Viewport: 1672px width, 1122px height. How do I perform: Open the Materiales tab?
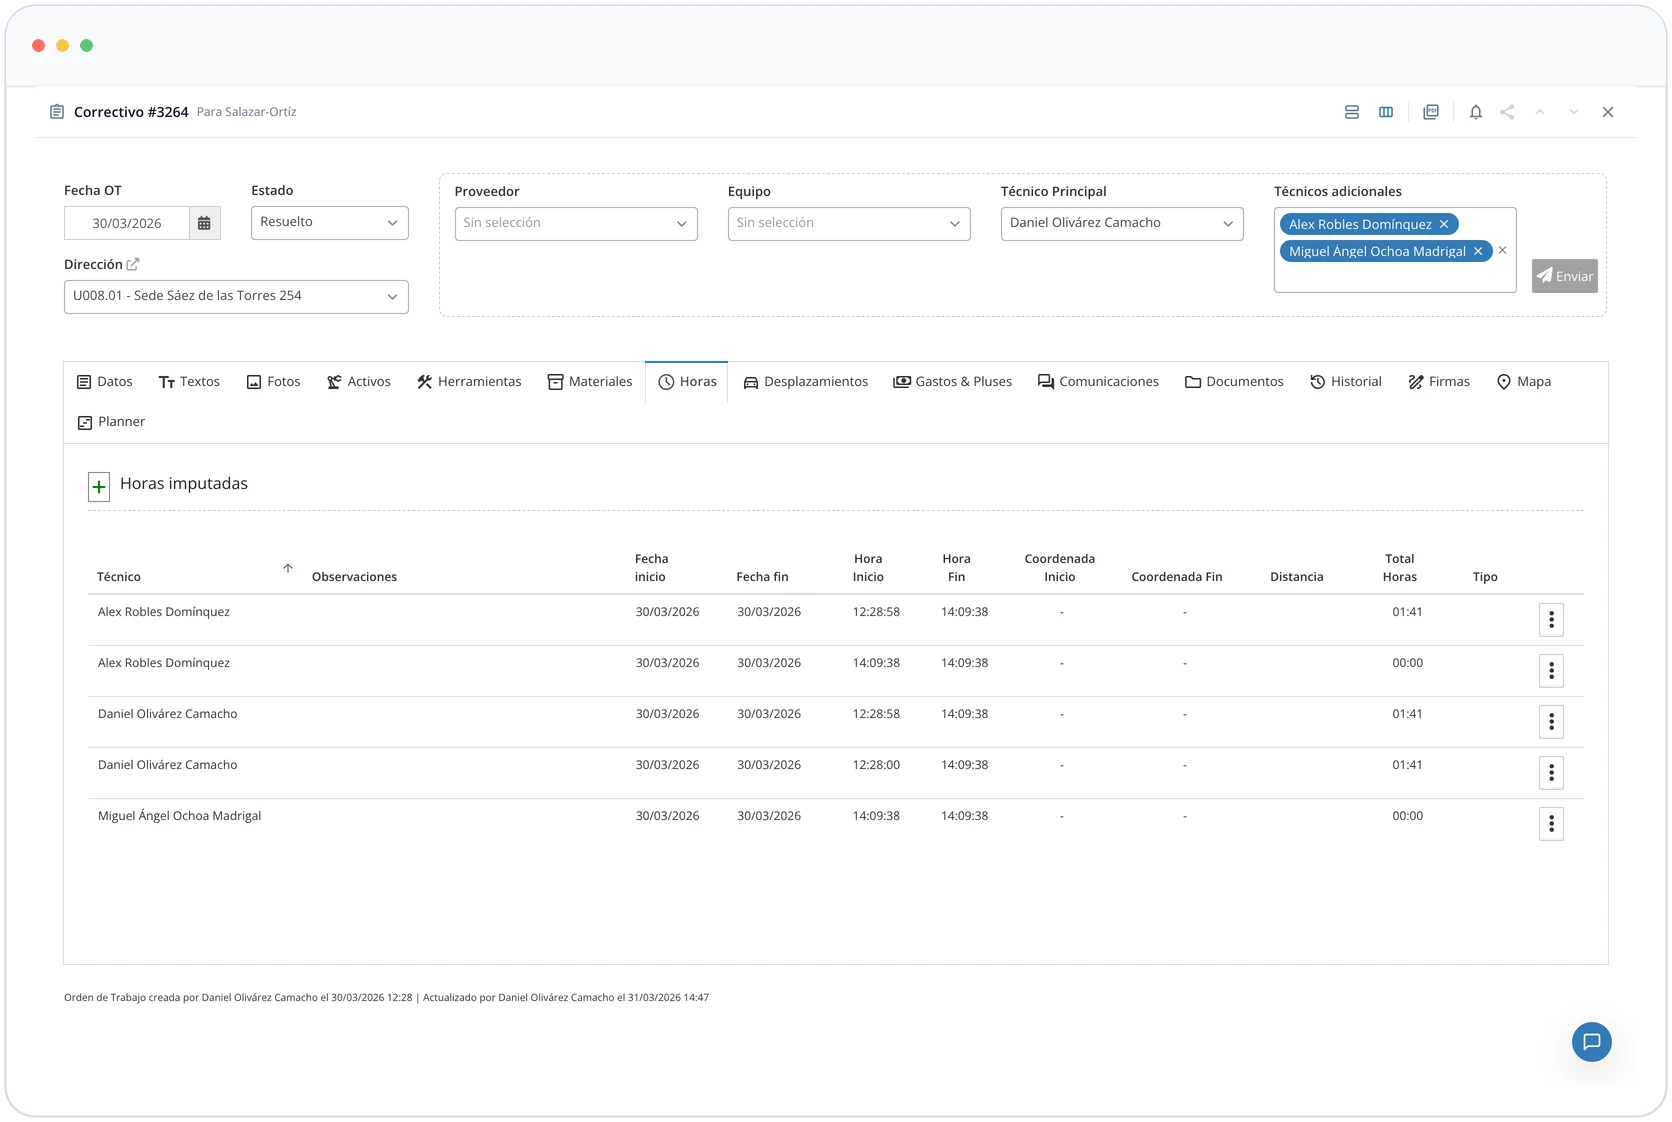pos(590,382)
